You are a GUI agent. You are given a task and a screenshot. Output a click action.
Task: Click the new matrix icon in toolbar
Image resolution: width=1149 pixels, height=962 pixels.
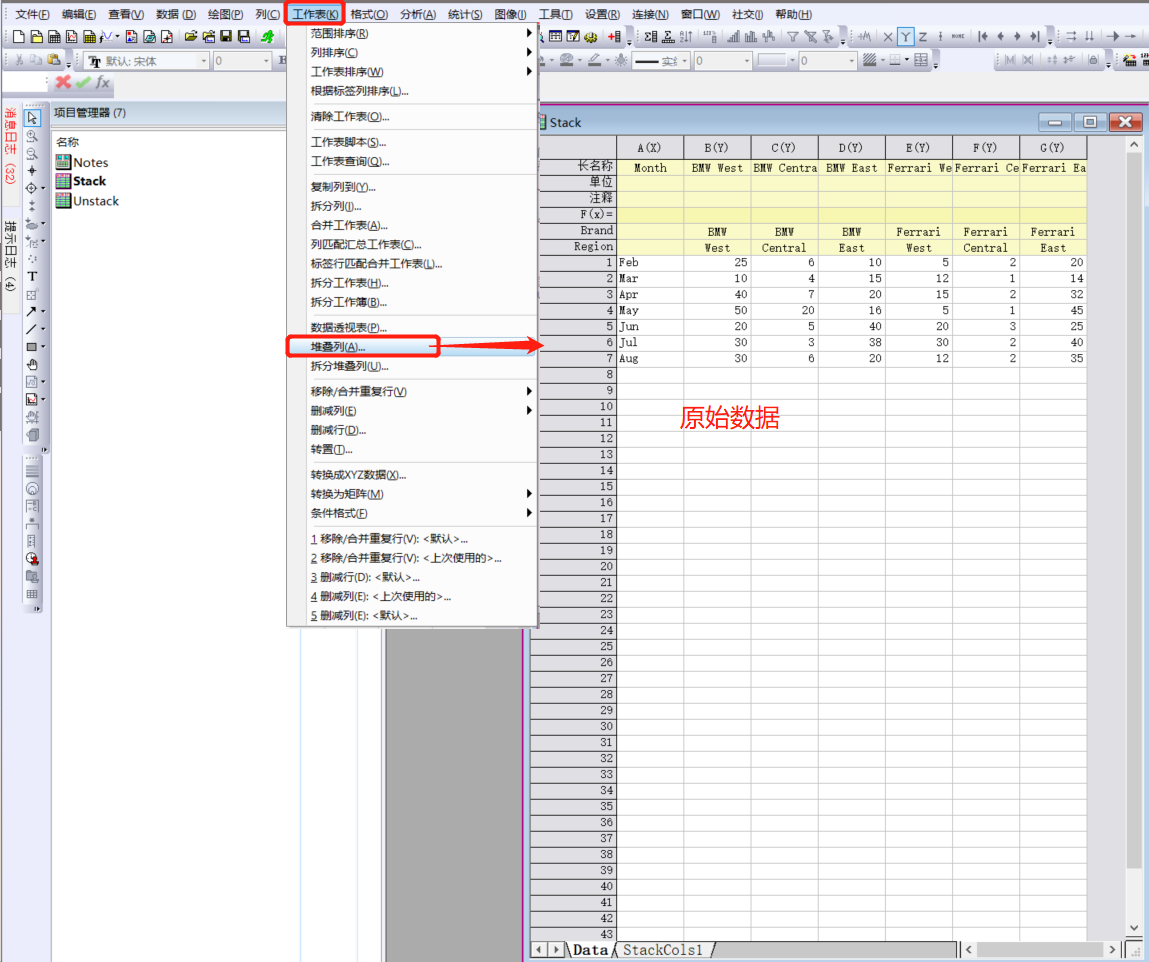tap(89, 36)
